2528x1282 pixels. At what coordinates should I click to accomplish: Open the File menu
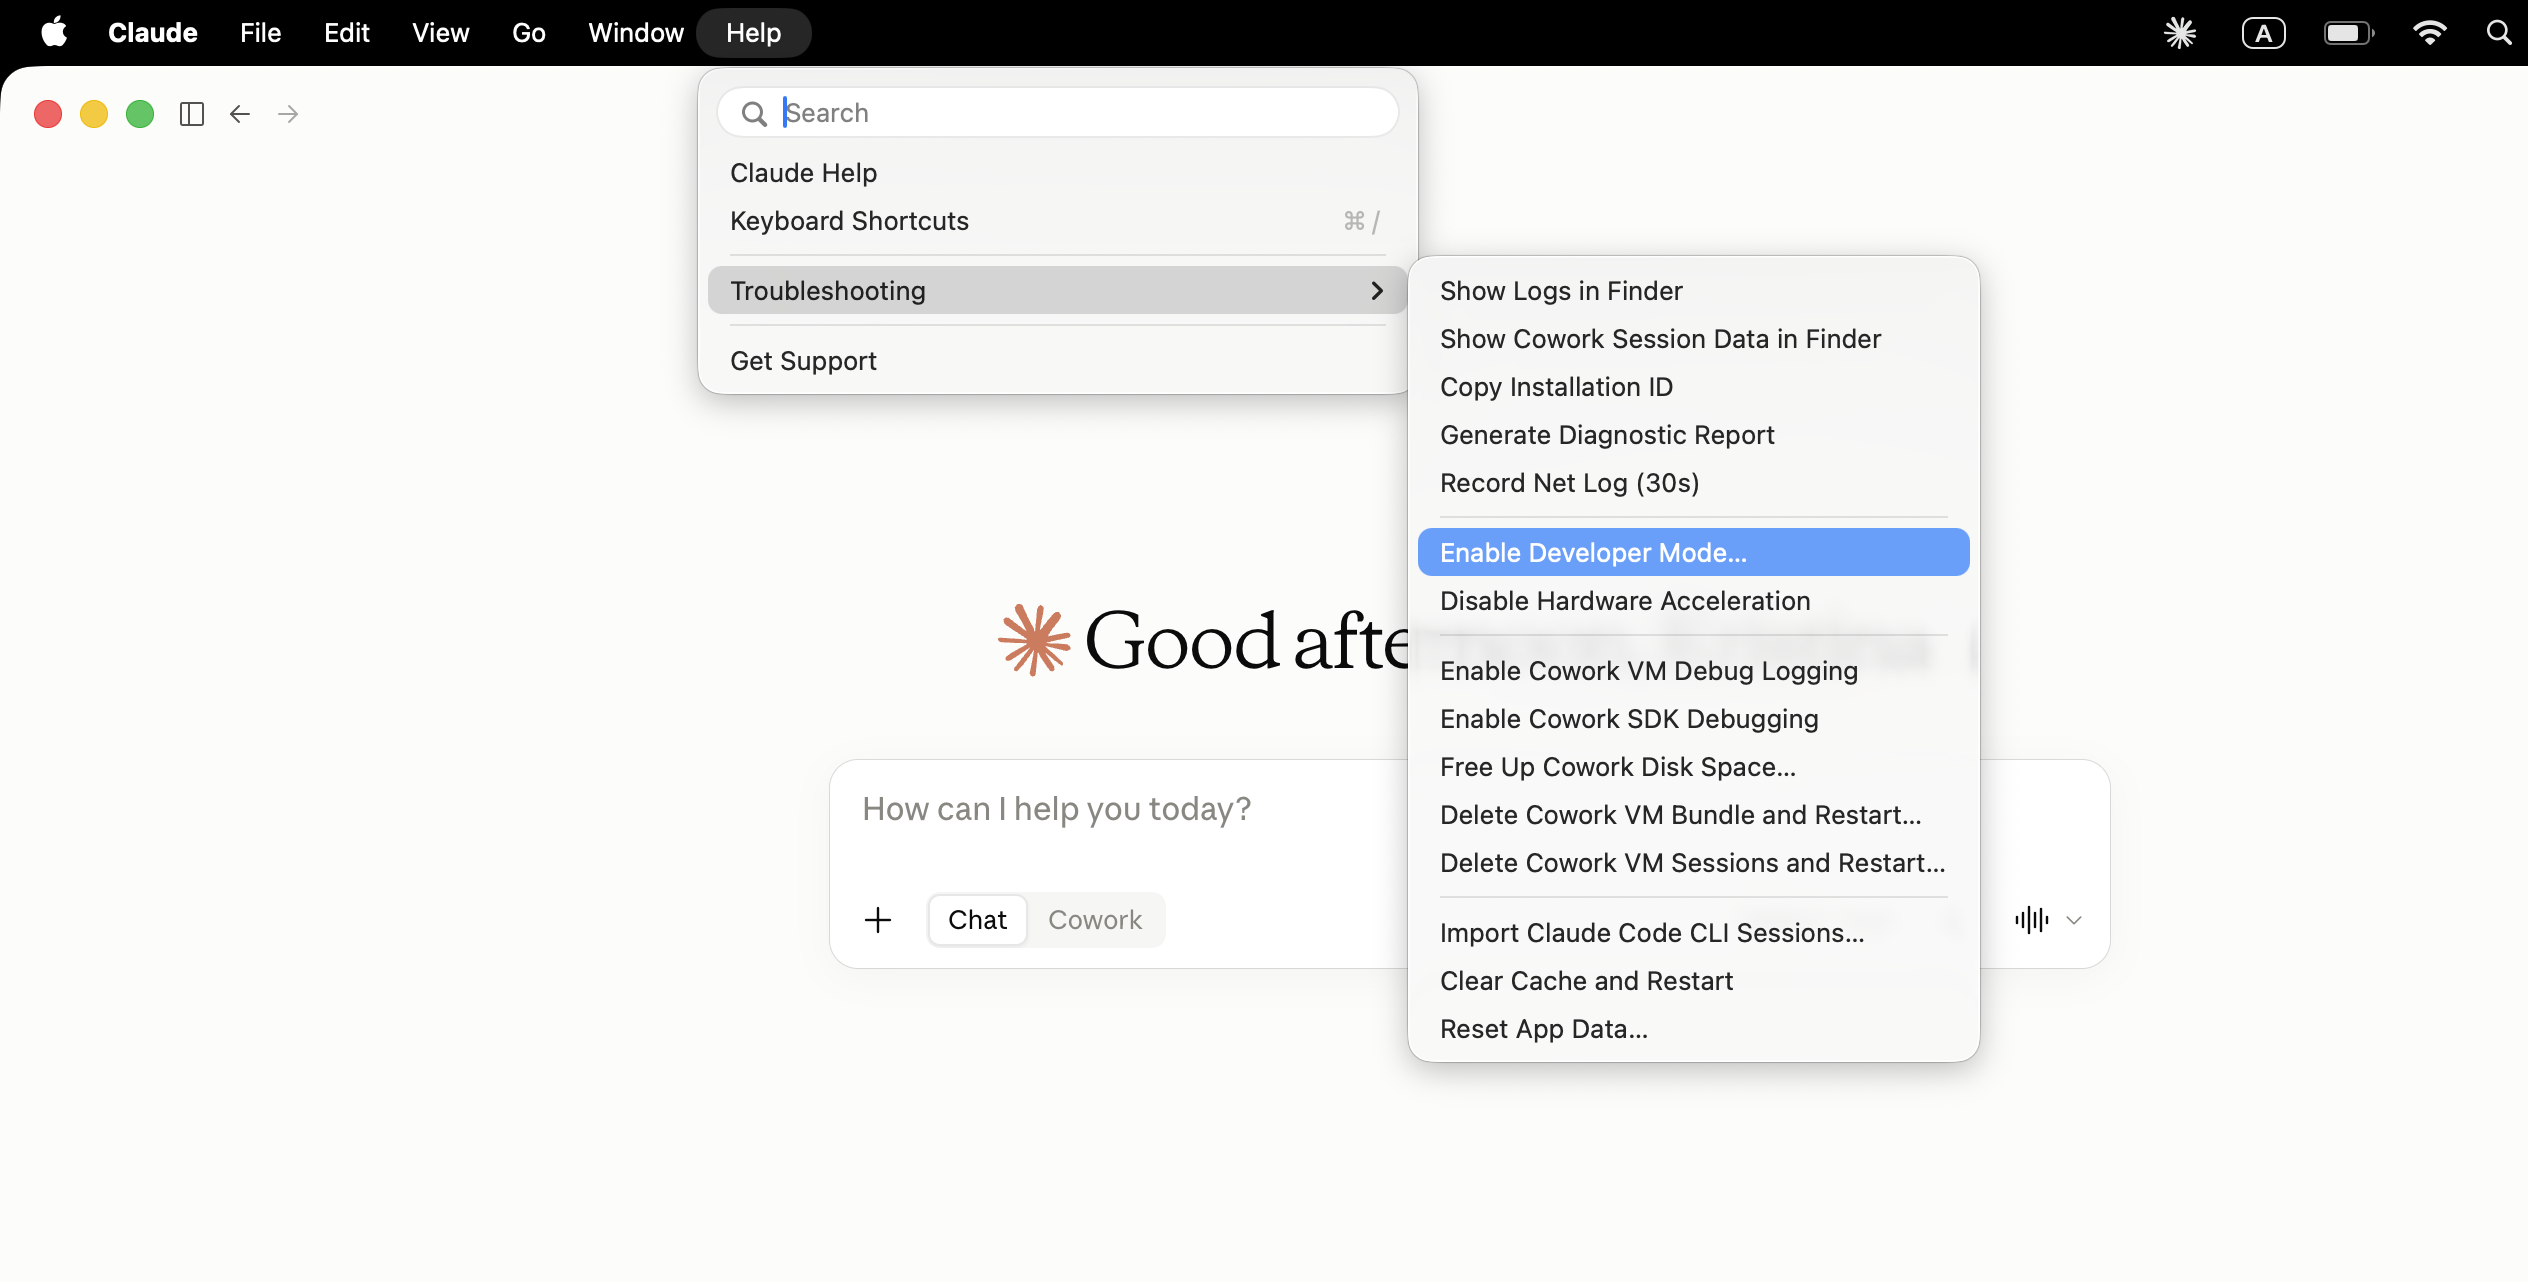tap(260, 33)
